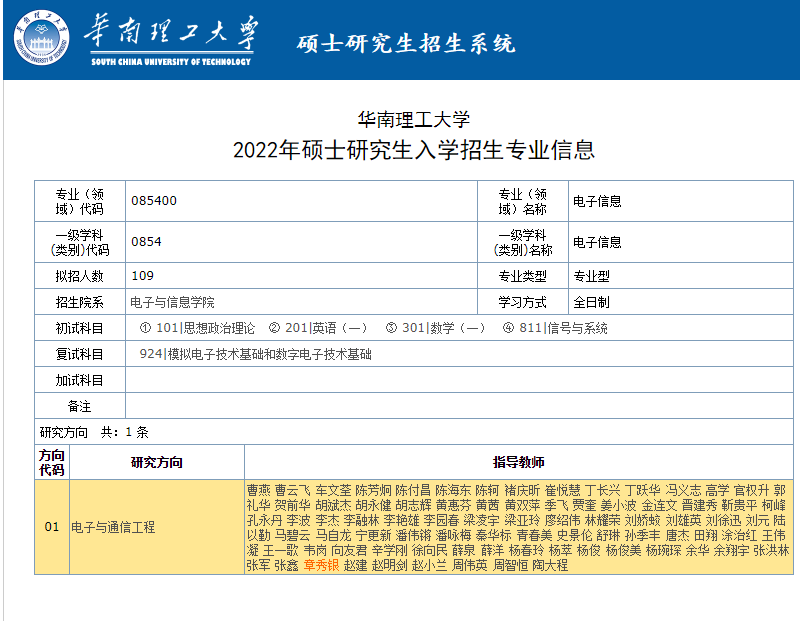Viewport: 800px width, 621px height.
Task: Select advisor 陈海东
Action: pyautogui.click(x=453, y=490)
